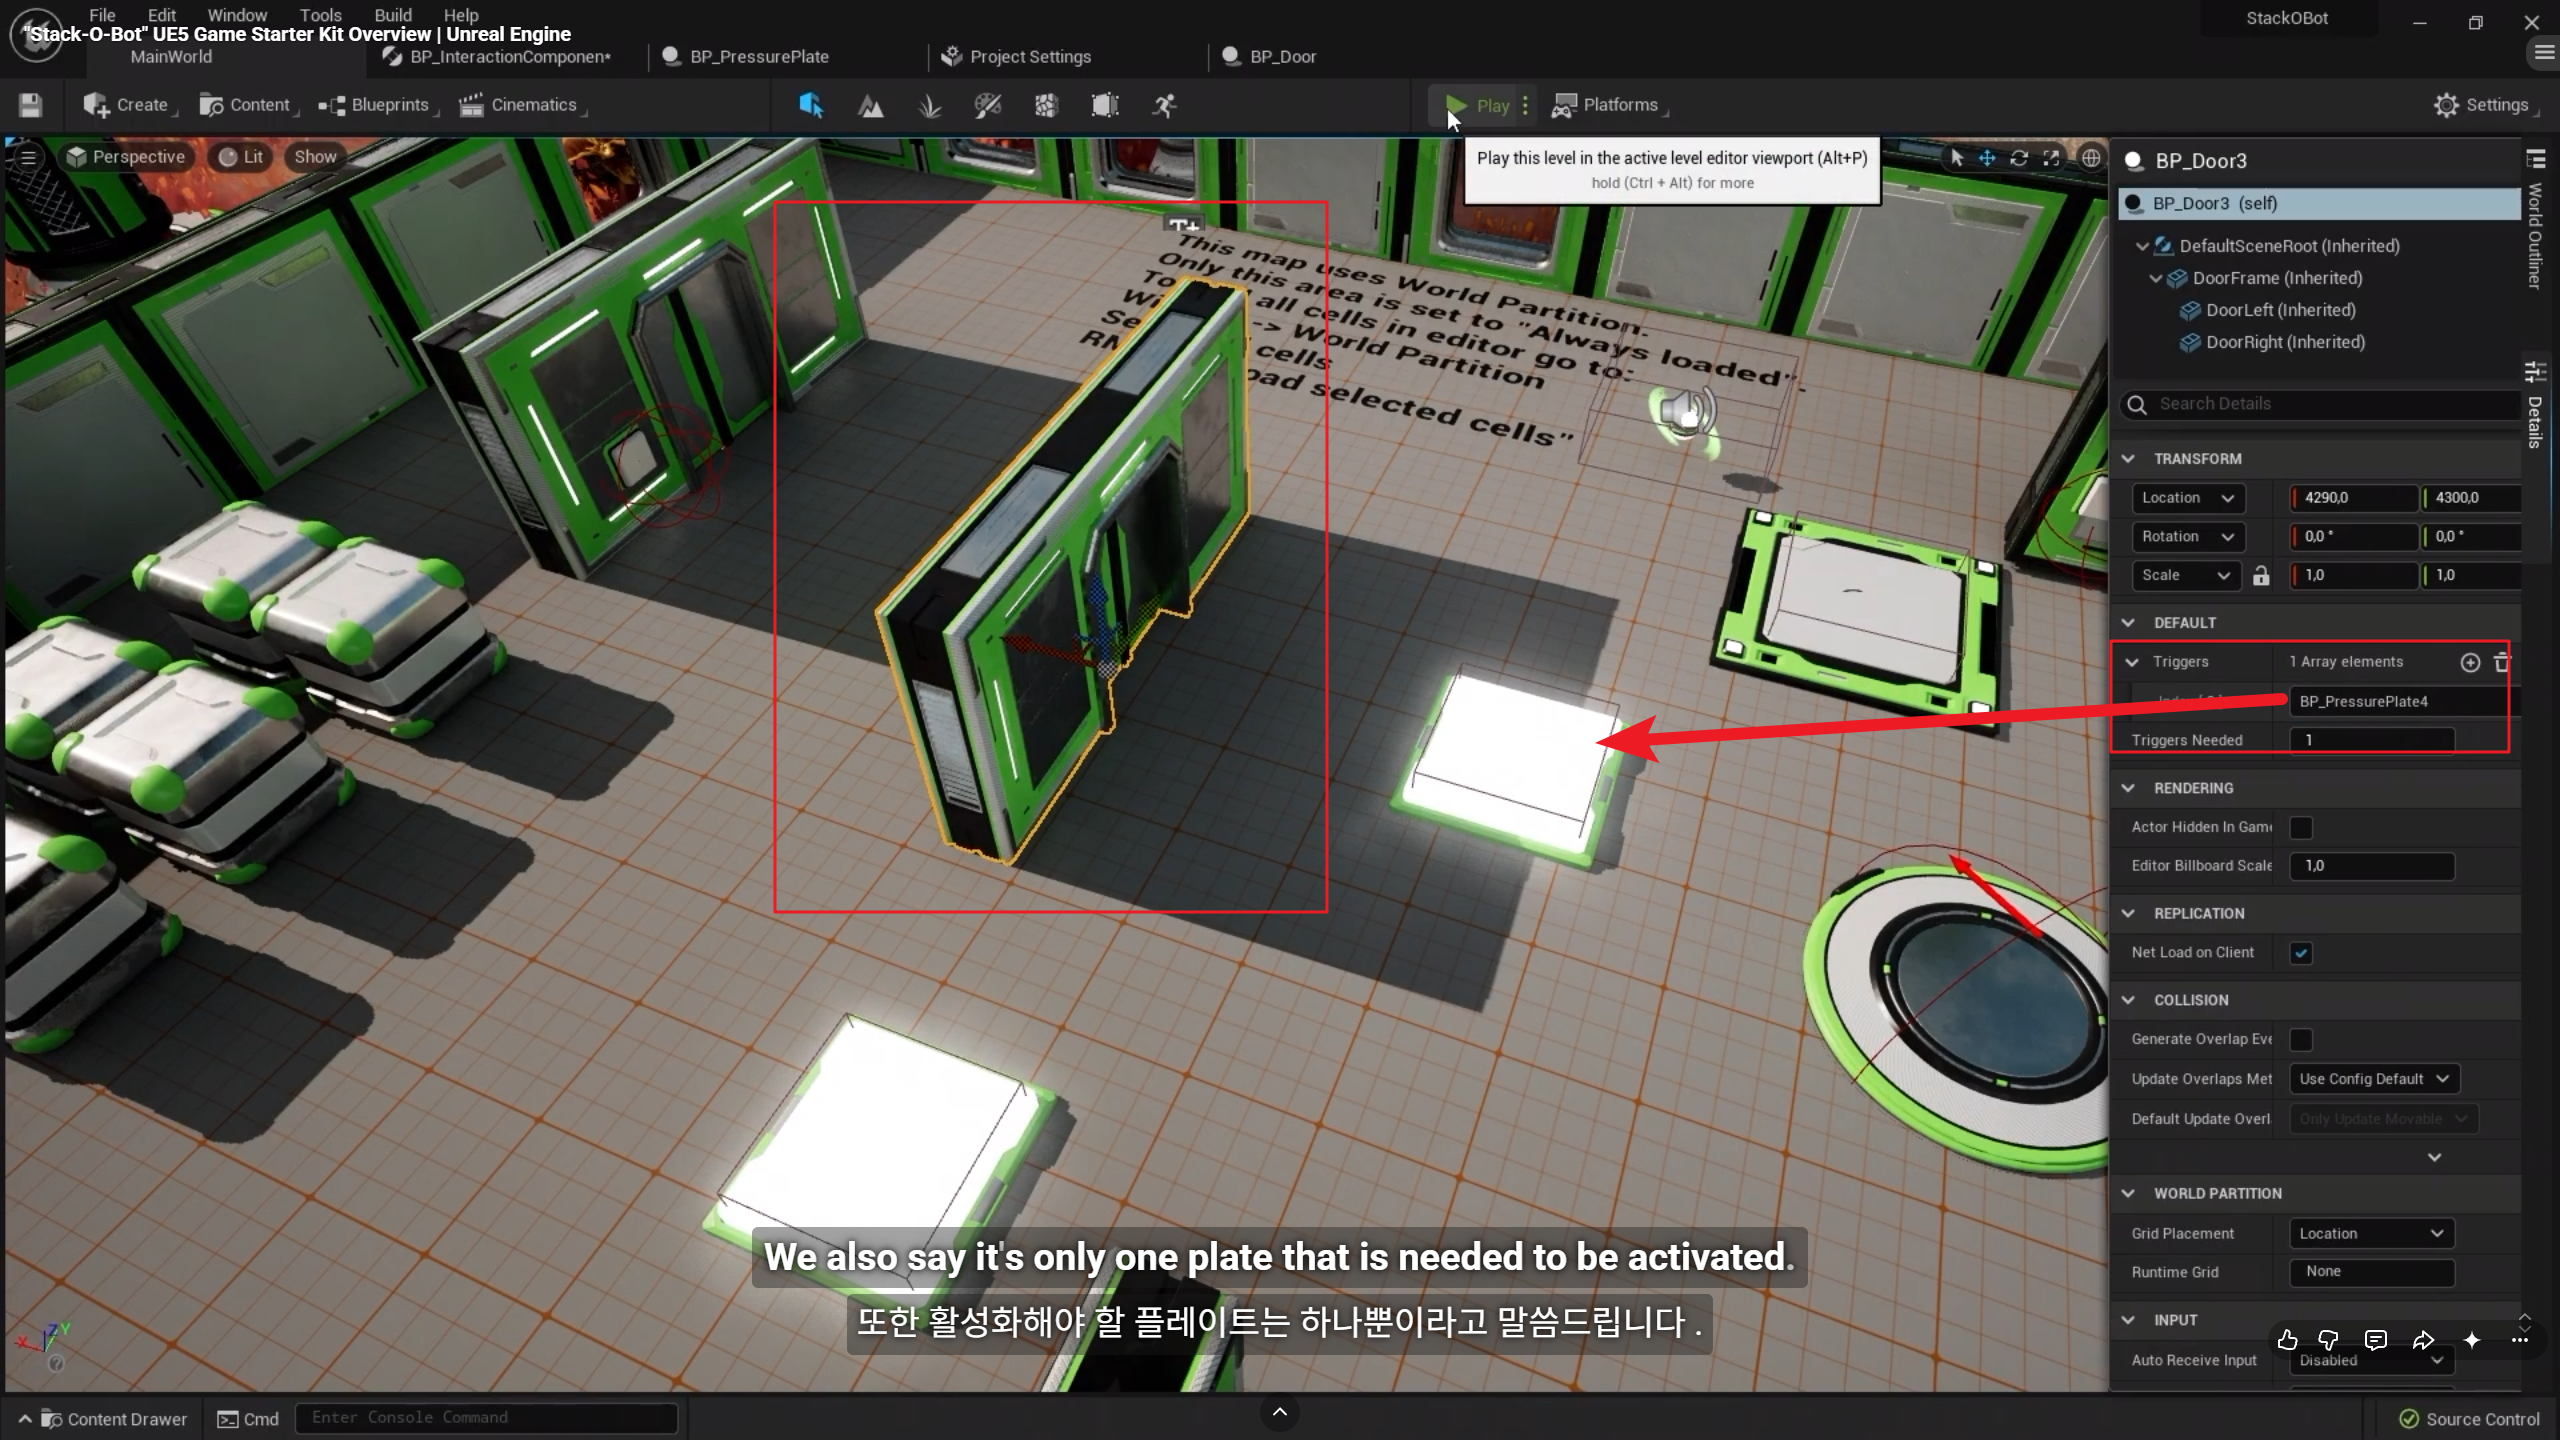
Task: Open the Platforms menu button
Action: (x=1608, y=105)
